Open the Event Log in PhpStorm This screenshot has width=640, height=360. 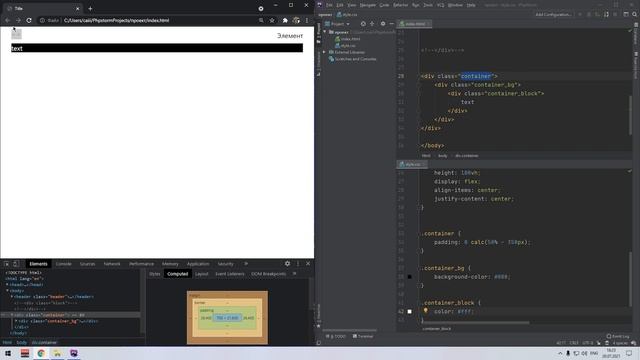[x=617, y=336]
